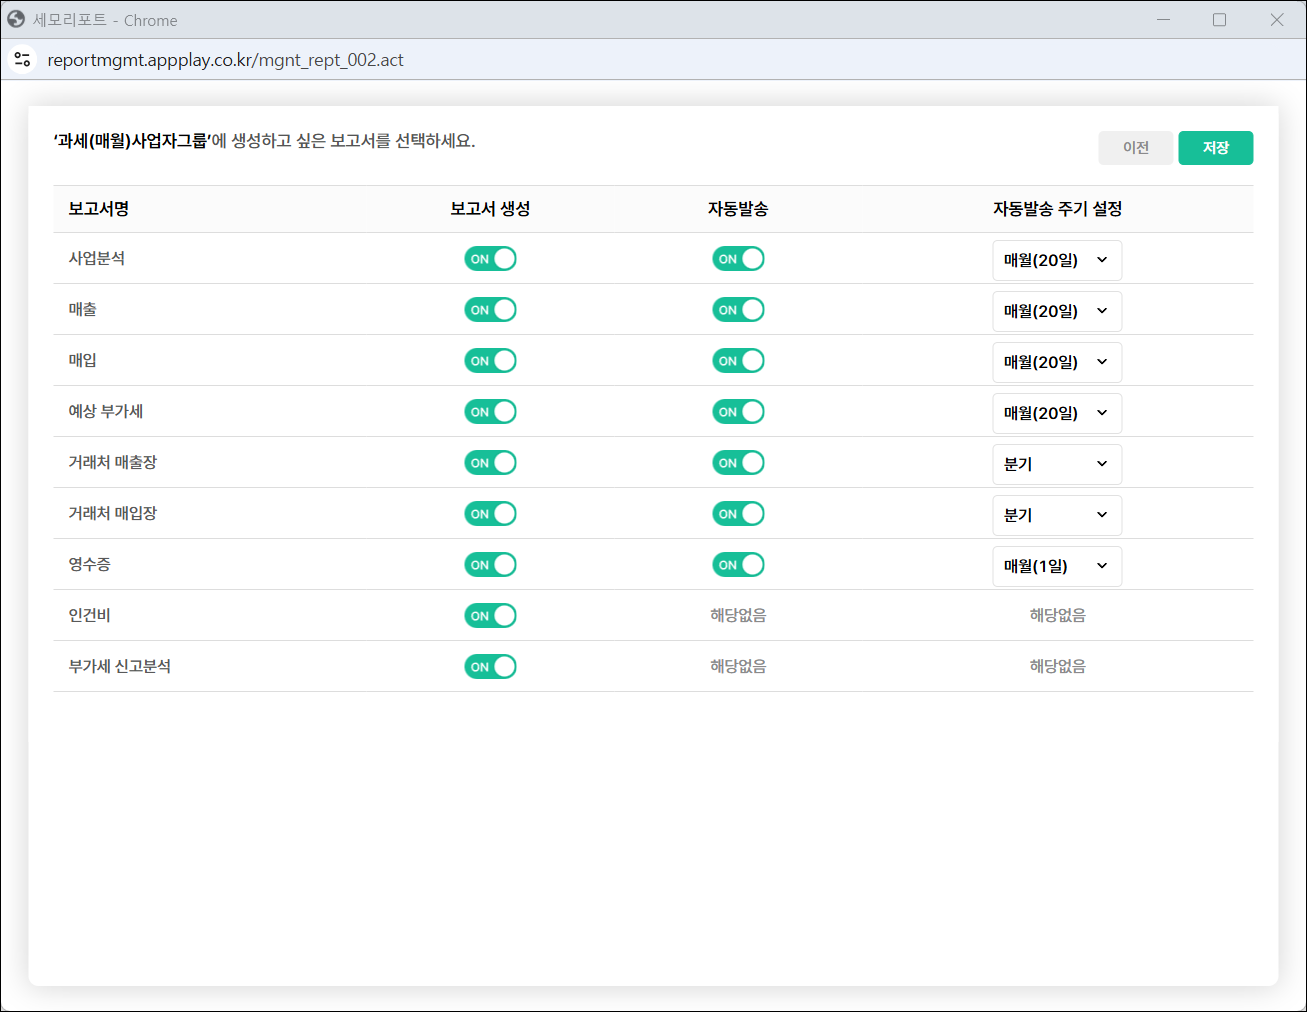Click the globe icon in title bar
1307x1012 pixels.
click(x=16, y=20)
